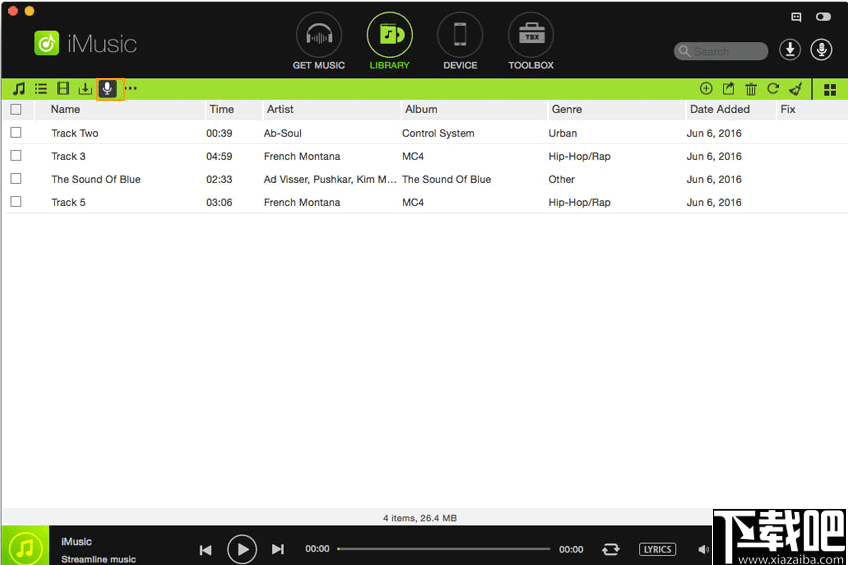Tick the checkbox for The Sound Of Blue

pyautogui.click(x=16, y=179)
